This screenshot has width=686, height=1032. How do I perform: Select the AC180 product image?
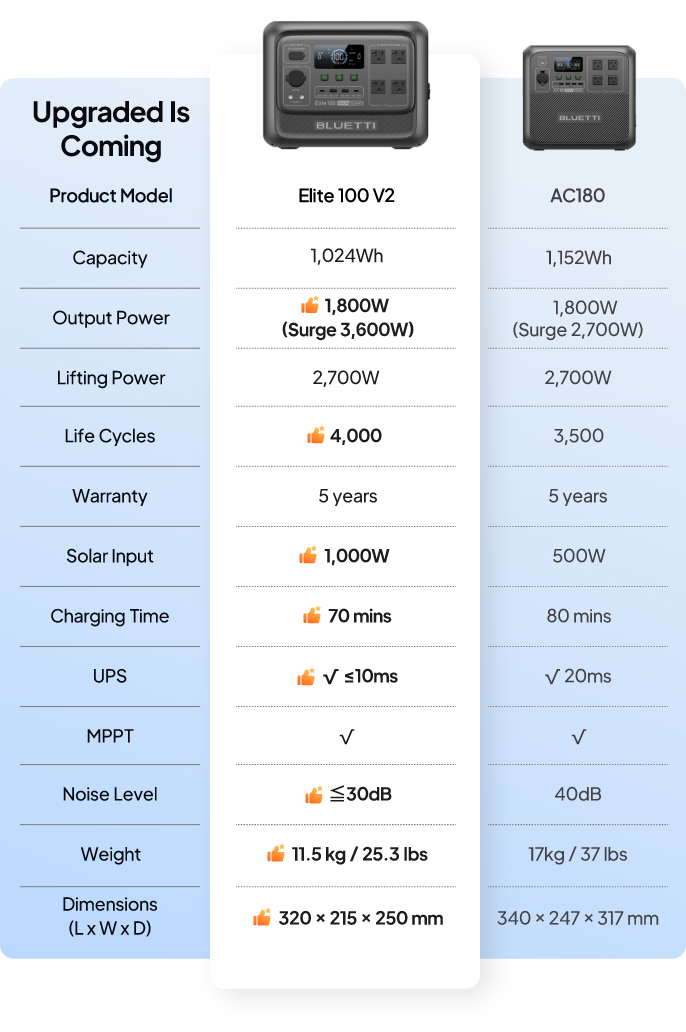tap(579, 97)
